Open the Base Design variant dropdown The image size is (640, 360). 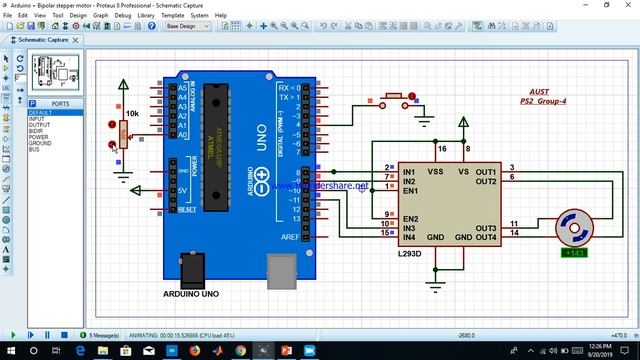tap(187, 26)
